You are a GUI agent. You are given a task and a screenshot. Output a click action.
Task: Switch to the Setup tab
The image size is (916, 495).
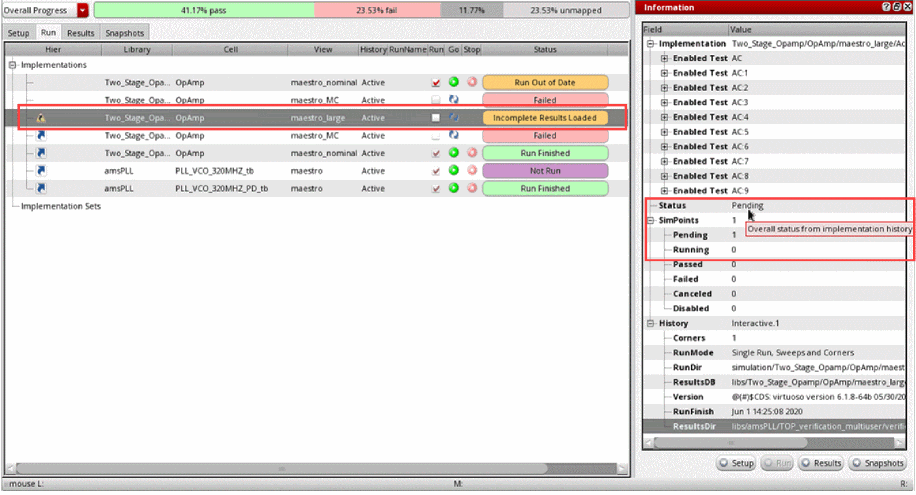click(18, 33)
